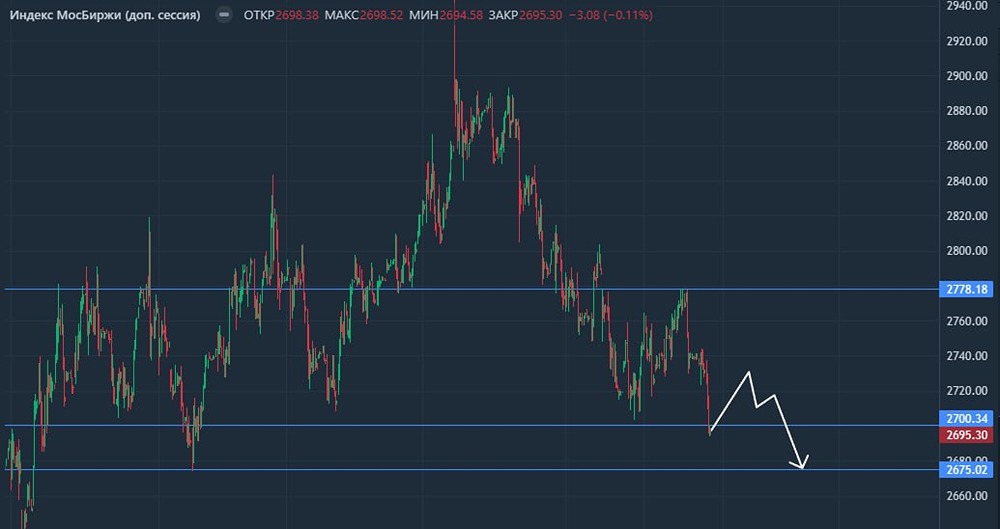Click the МИН label in the legend
This screenshot has width=1000, height=529.
pos(424,15)
